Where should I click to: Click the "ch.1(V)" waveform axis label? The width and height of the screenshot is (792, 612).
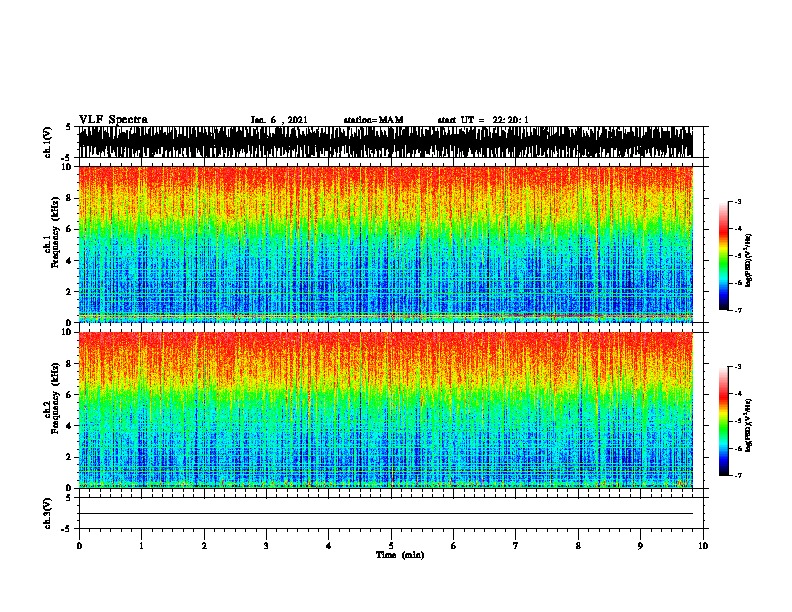(x=48, y=142)
